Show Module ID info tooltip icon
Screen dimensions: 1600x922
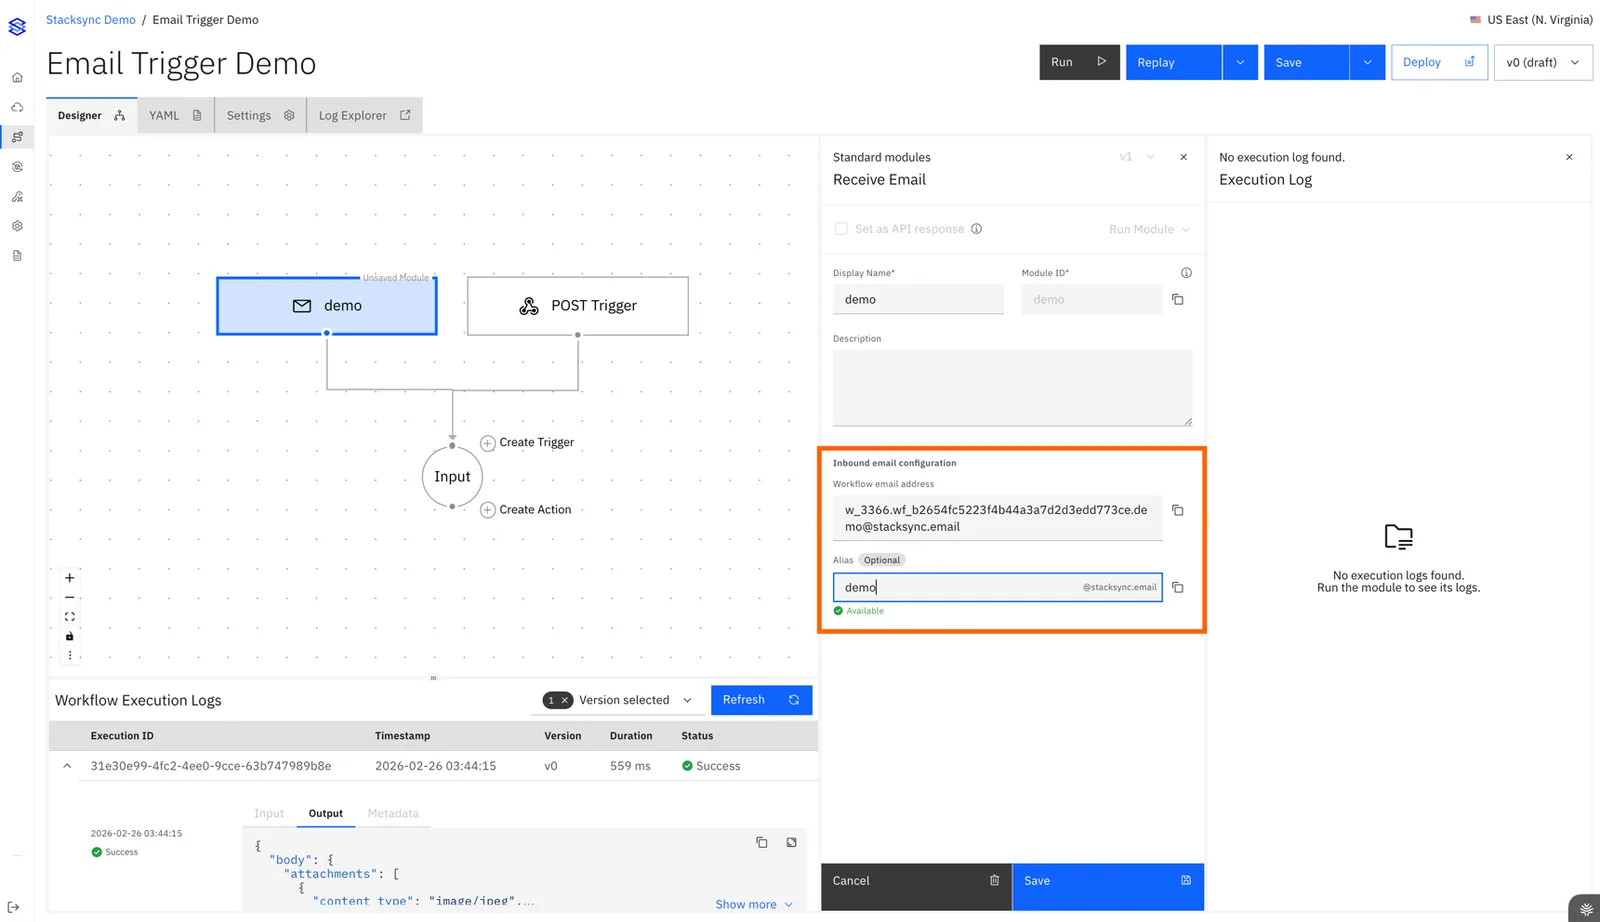1186,273
